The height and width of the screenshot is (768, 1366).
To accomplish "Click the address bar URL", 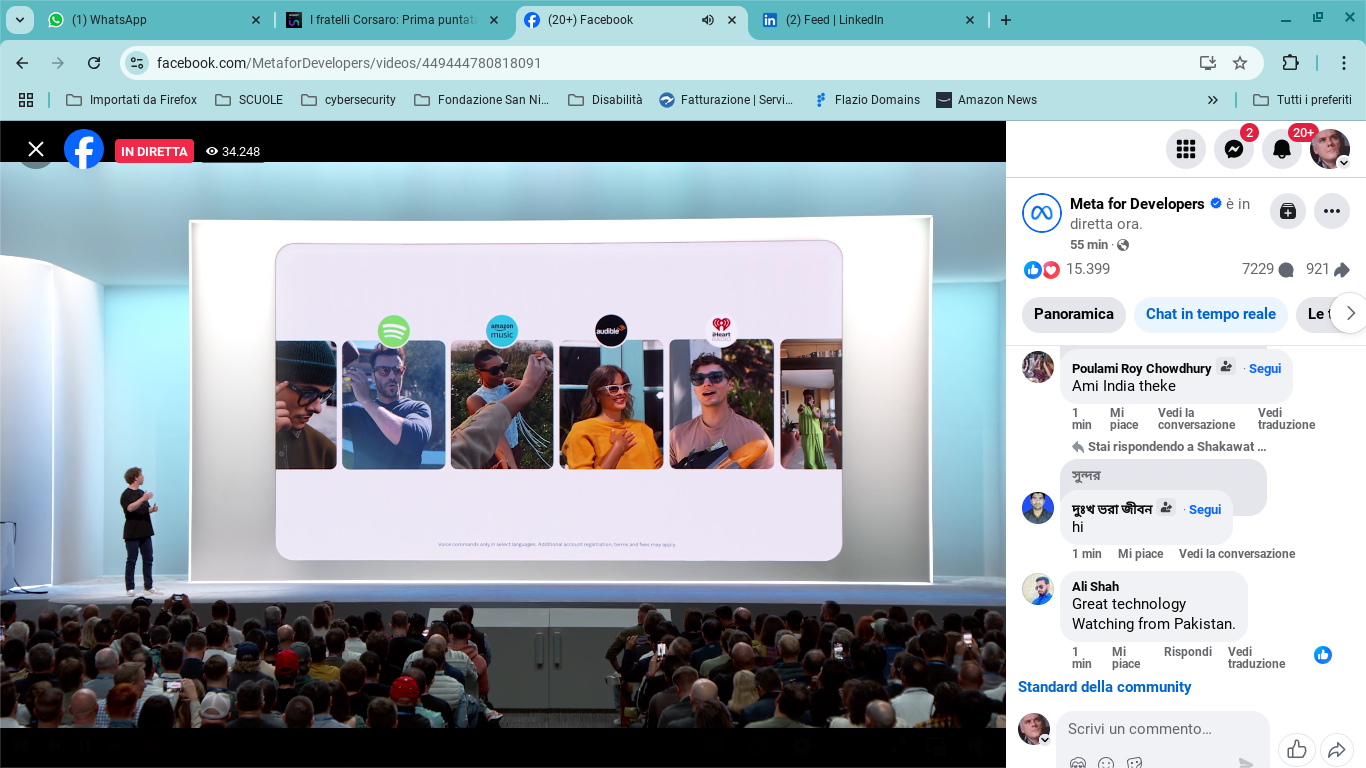I will pos(349,63).
